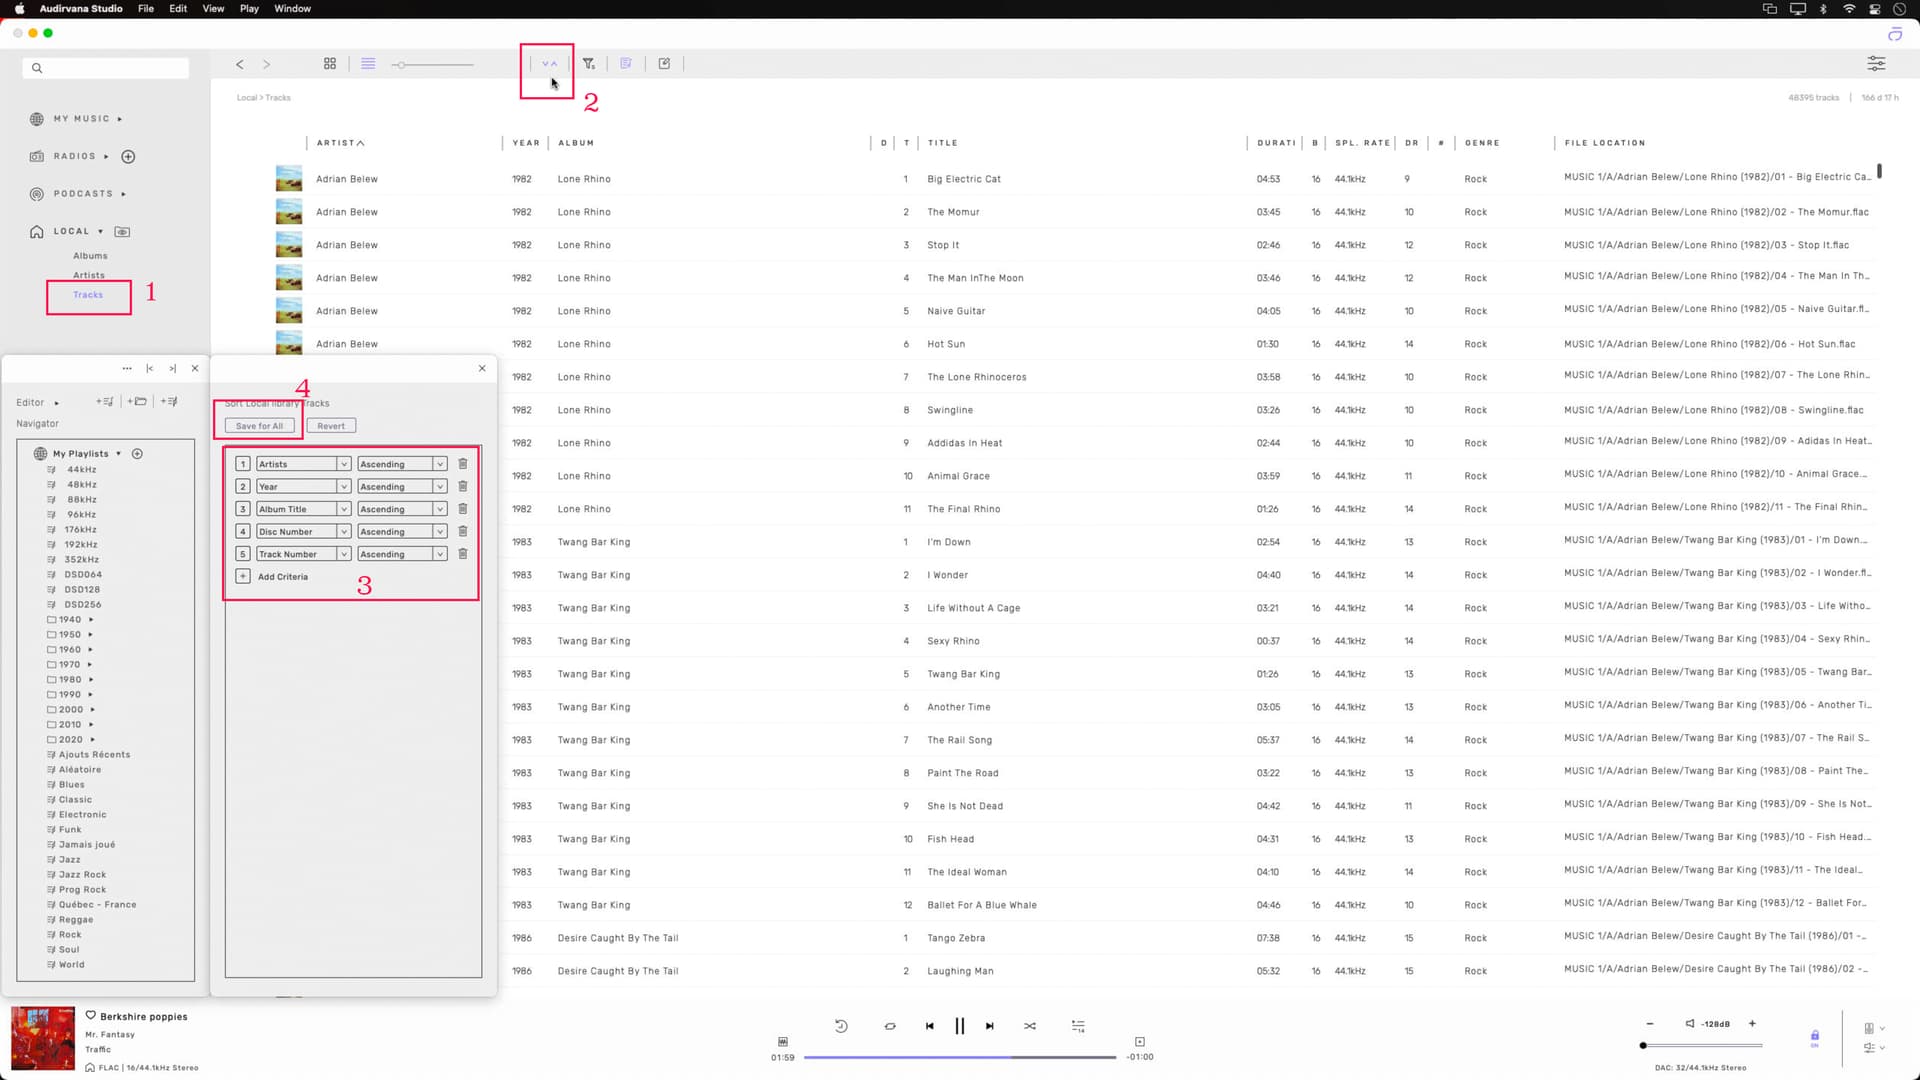Open the Play menu
This screenshot has width=1920, height=1080.
pos(249,8)
